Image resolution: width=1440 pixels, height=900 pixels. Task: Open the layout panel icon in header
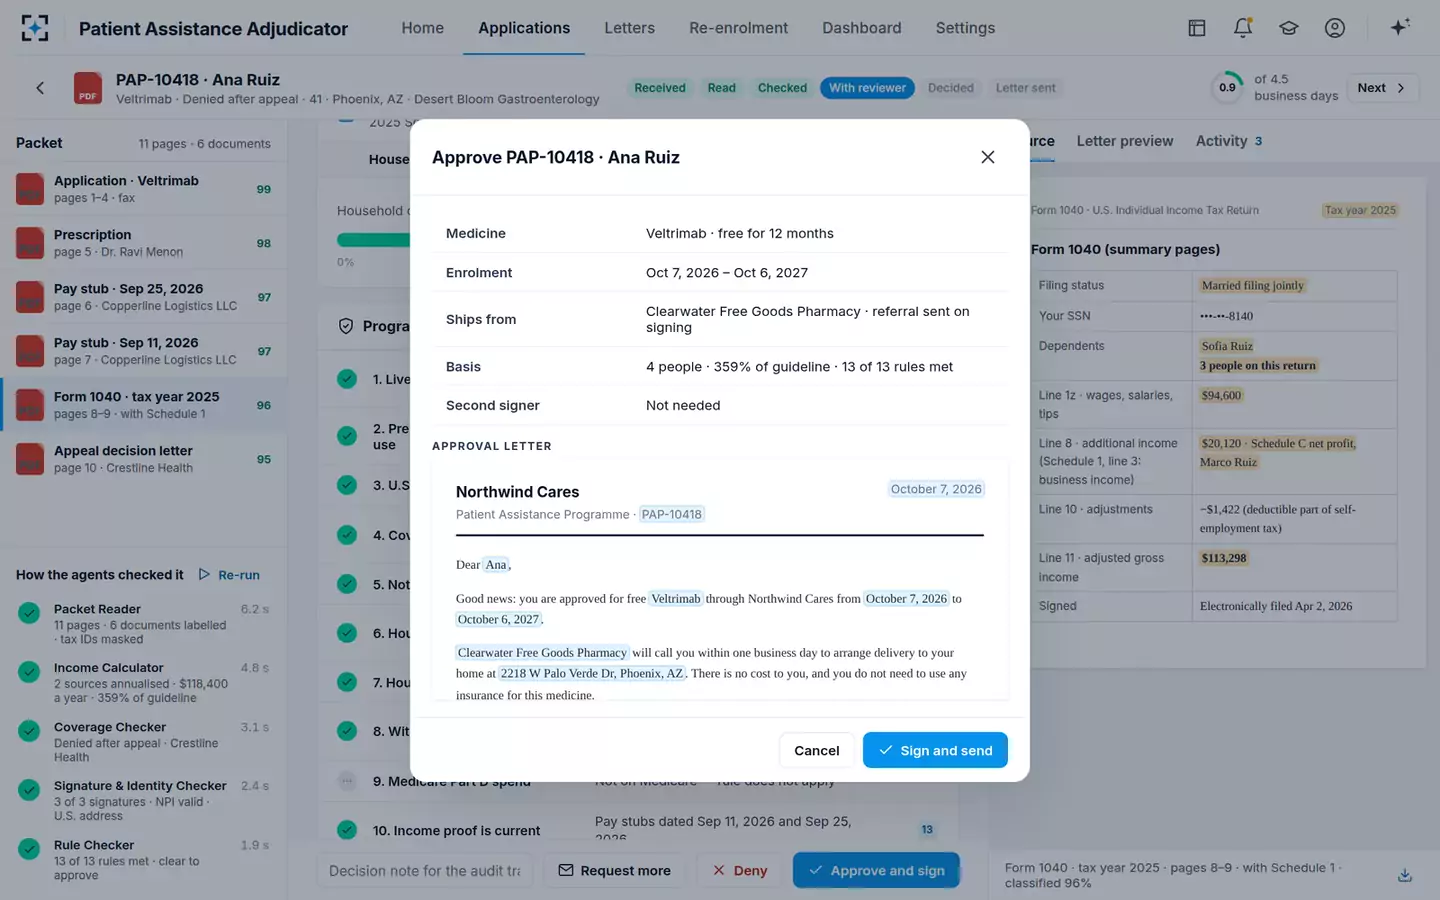[x=1197, y=28]
